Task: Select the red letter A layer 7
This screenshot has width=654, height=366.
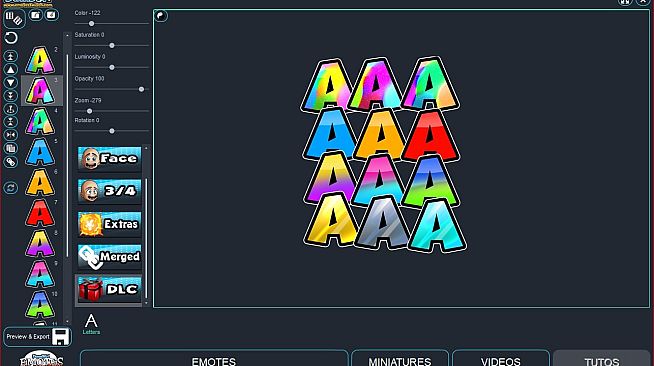Action: 40,213
